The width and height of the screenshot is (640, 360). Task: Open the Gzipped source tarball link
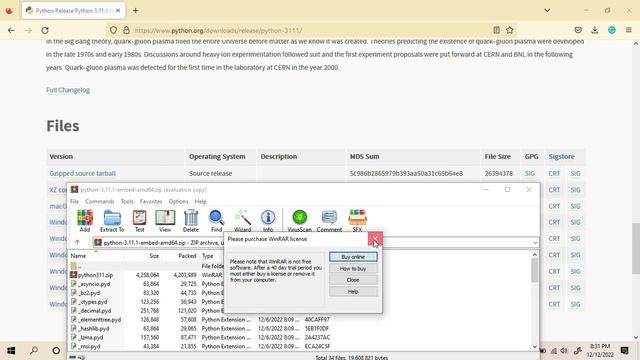pos(82,173)
